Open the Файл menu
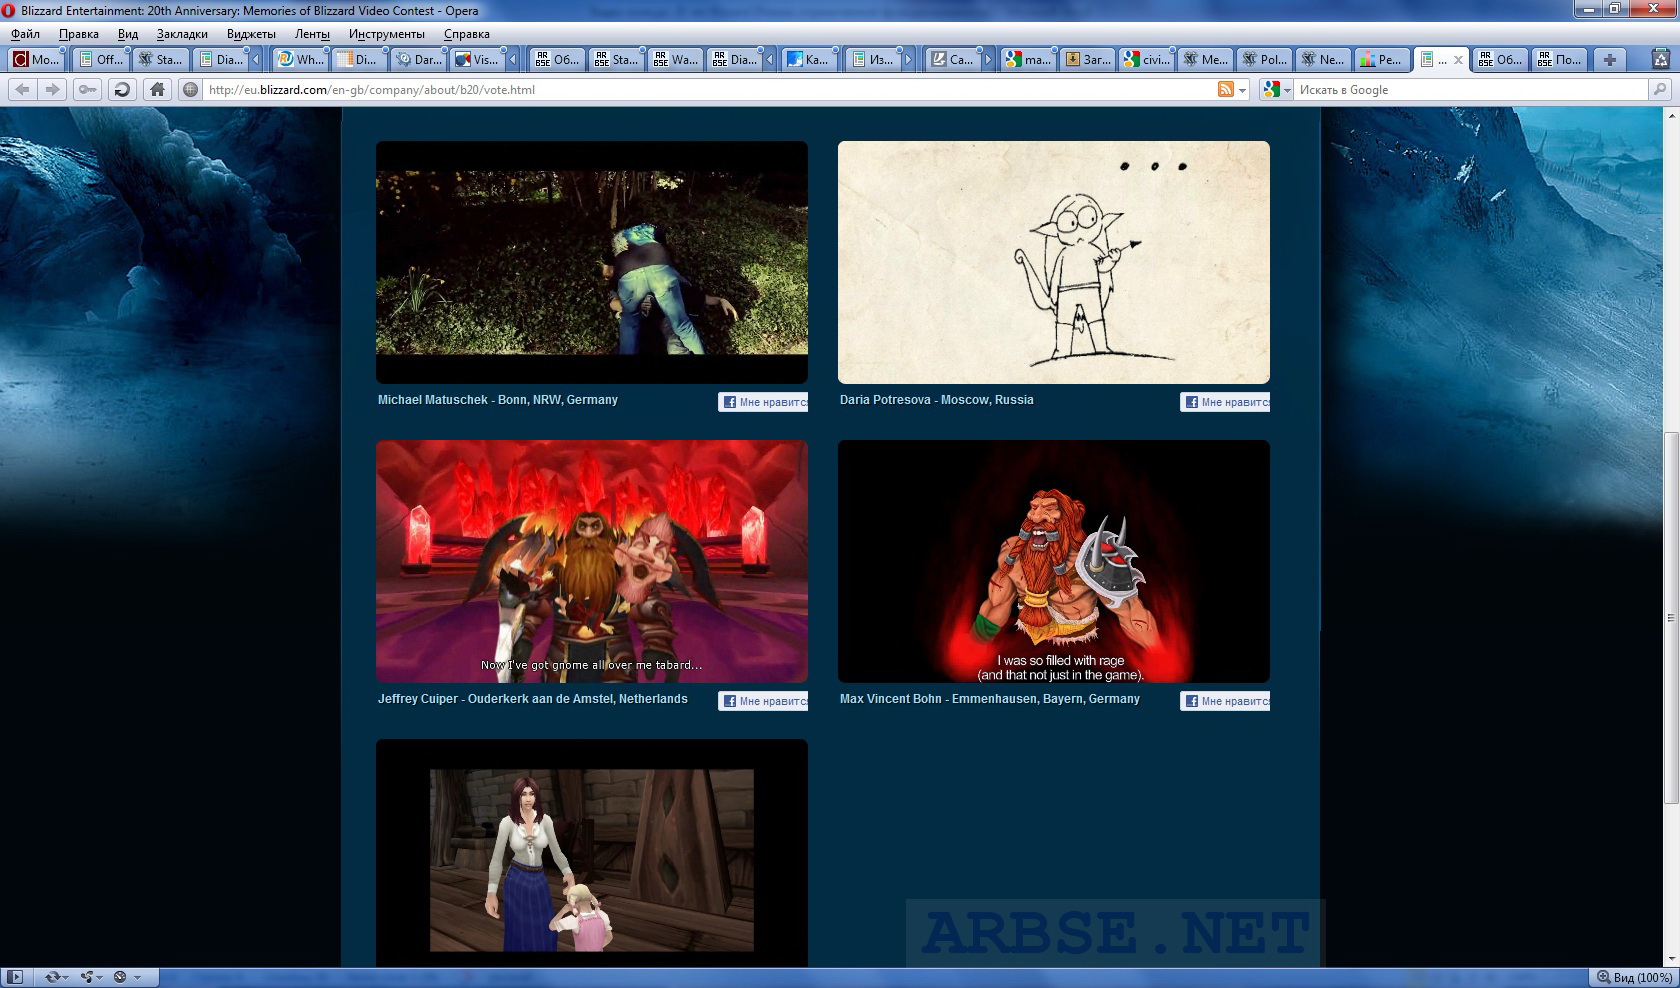Screen dimensions: 1680x988 [x=25, y=34]
